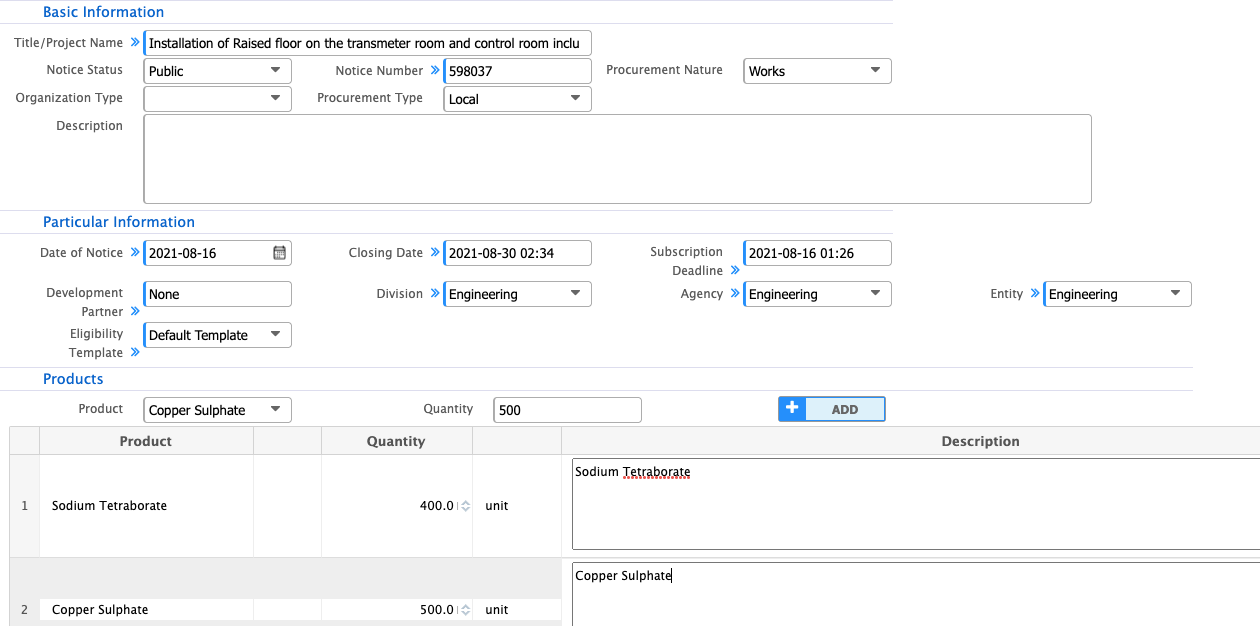Click quantity stepper for Copper Sulphate row

click(x=464, y=610)
